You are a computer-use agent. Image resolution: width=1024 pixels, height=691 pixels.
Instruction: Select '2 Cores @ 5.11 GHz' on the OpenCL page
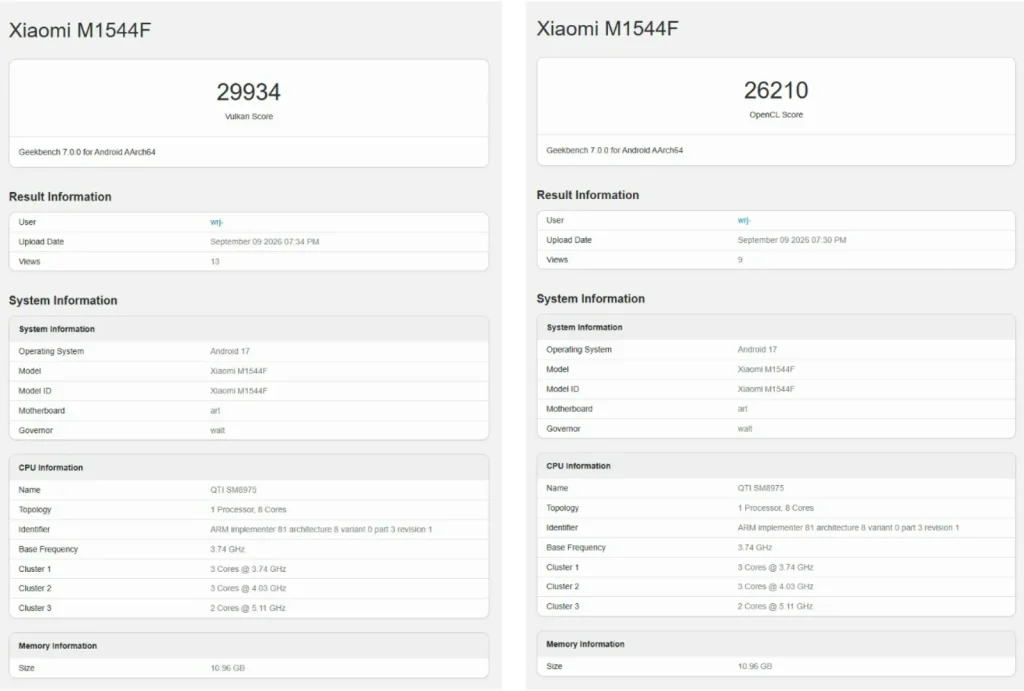click(775, 606)
